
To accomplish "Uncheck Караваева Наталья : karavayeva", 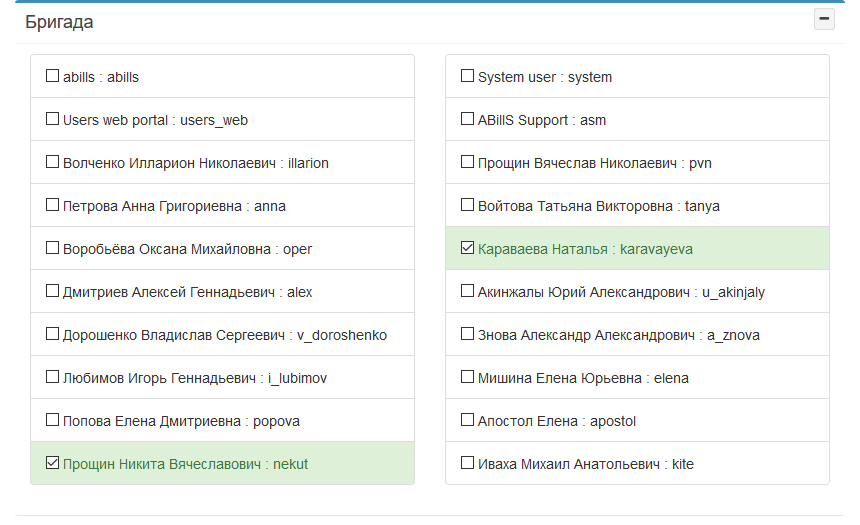I will pyautogui.click(x=467, y=248).
